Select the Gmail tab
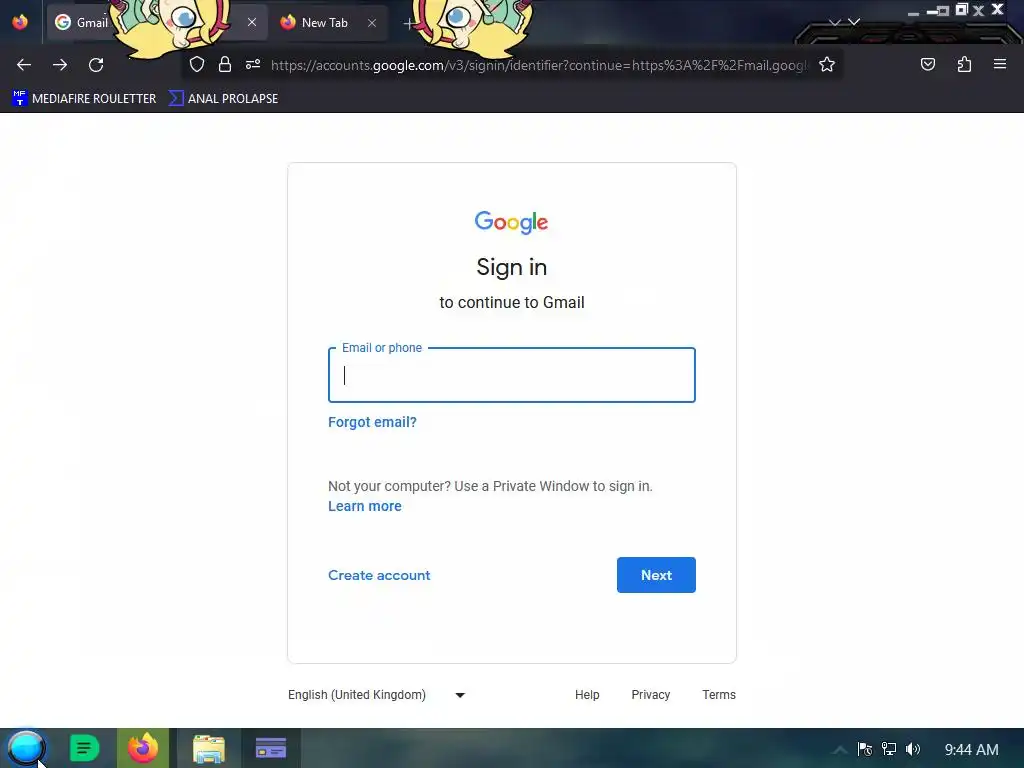 (92, 23)
